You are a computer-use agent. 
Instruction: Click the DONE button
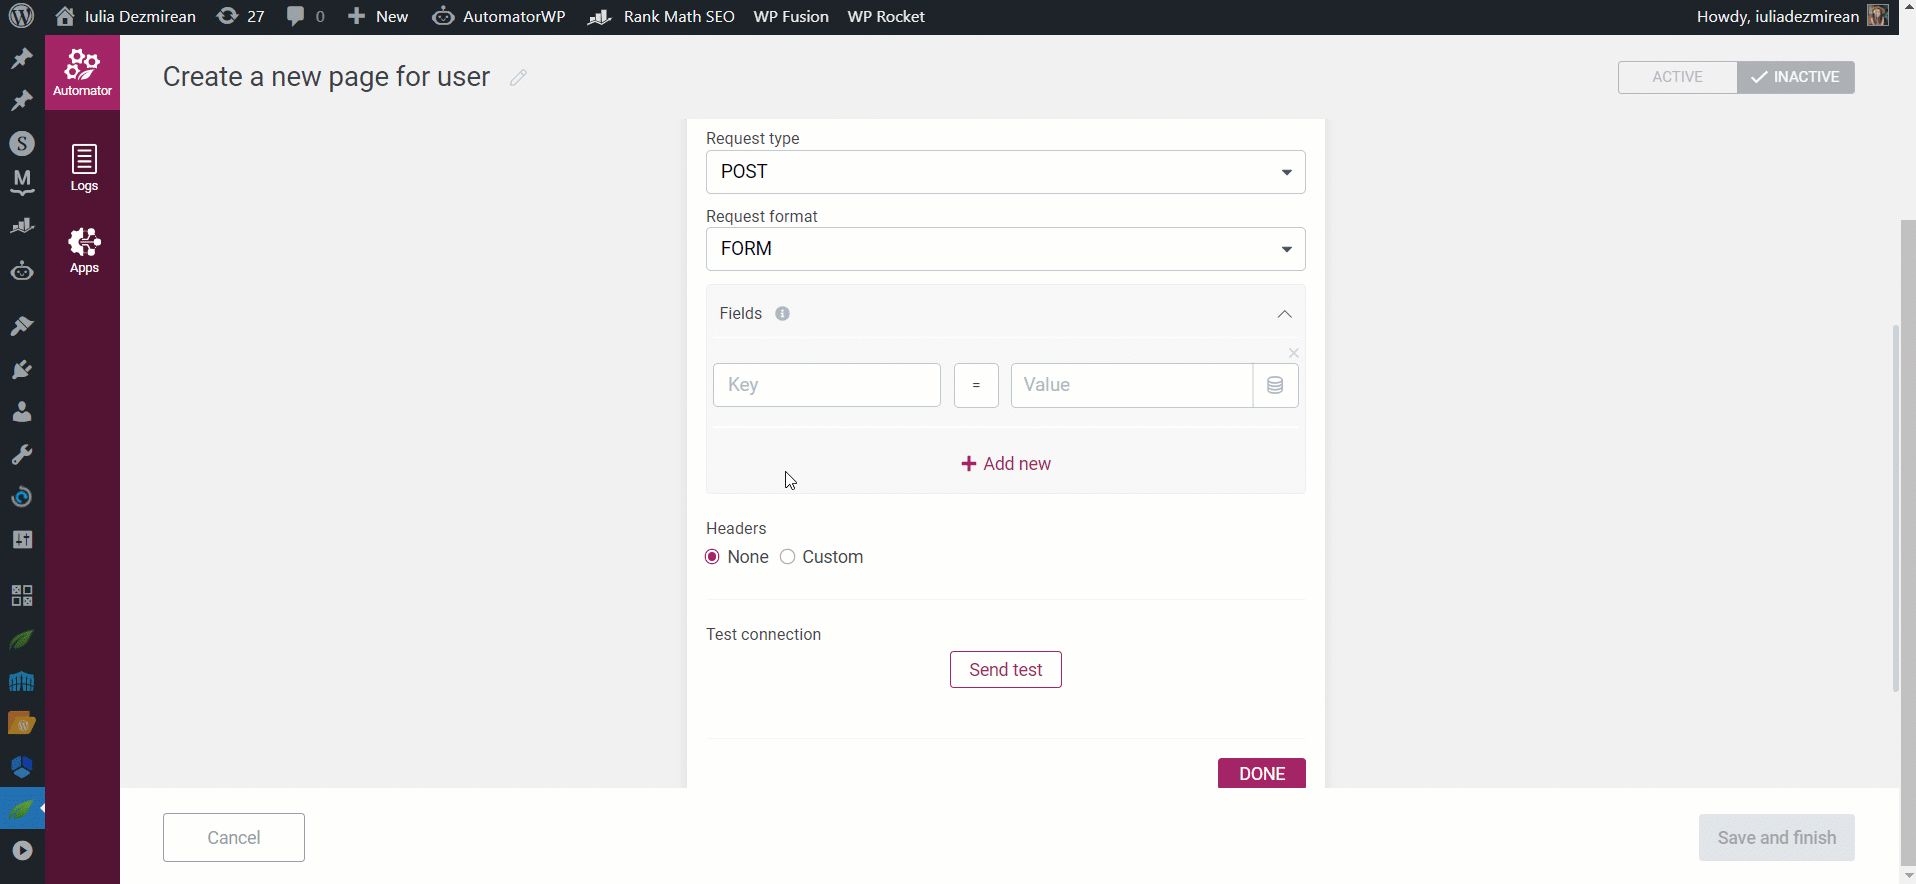coord(1262,773)
